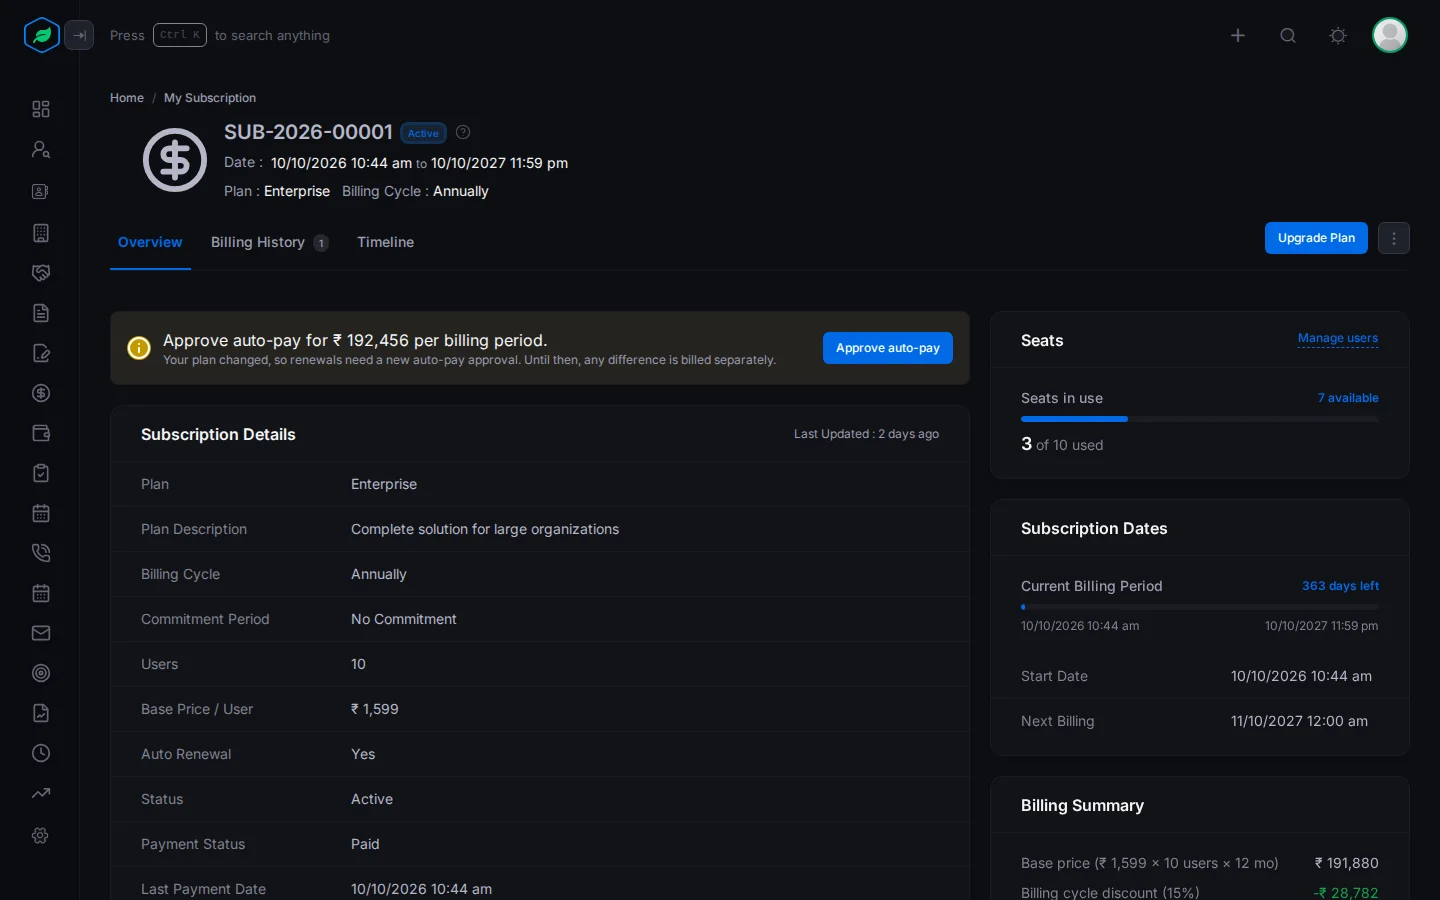Click the large dollar subscription icon
This screenshot has width=1440, height=900.
(175, 160)
